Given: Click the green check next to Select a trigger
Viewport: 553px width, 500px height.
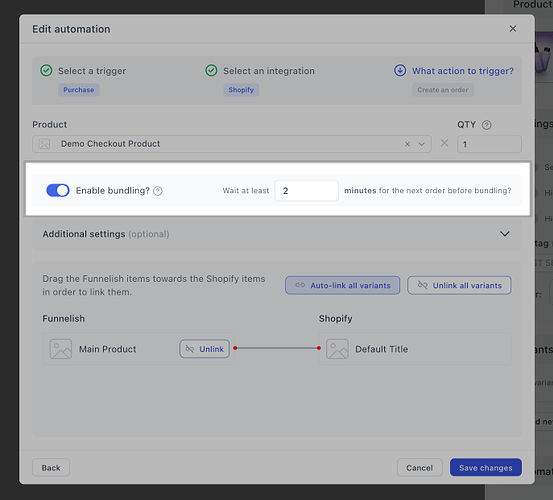Looking at the screenshot, I should coord(46,71).
